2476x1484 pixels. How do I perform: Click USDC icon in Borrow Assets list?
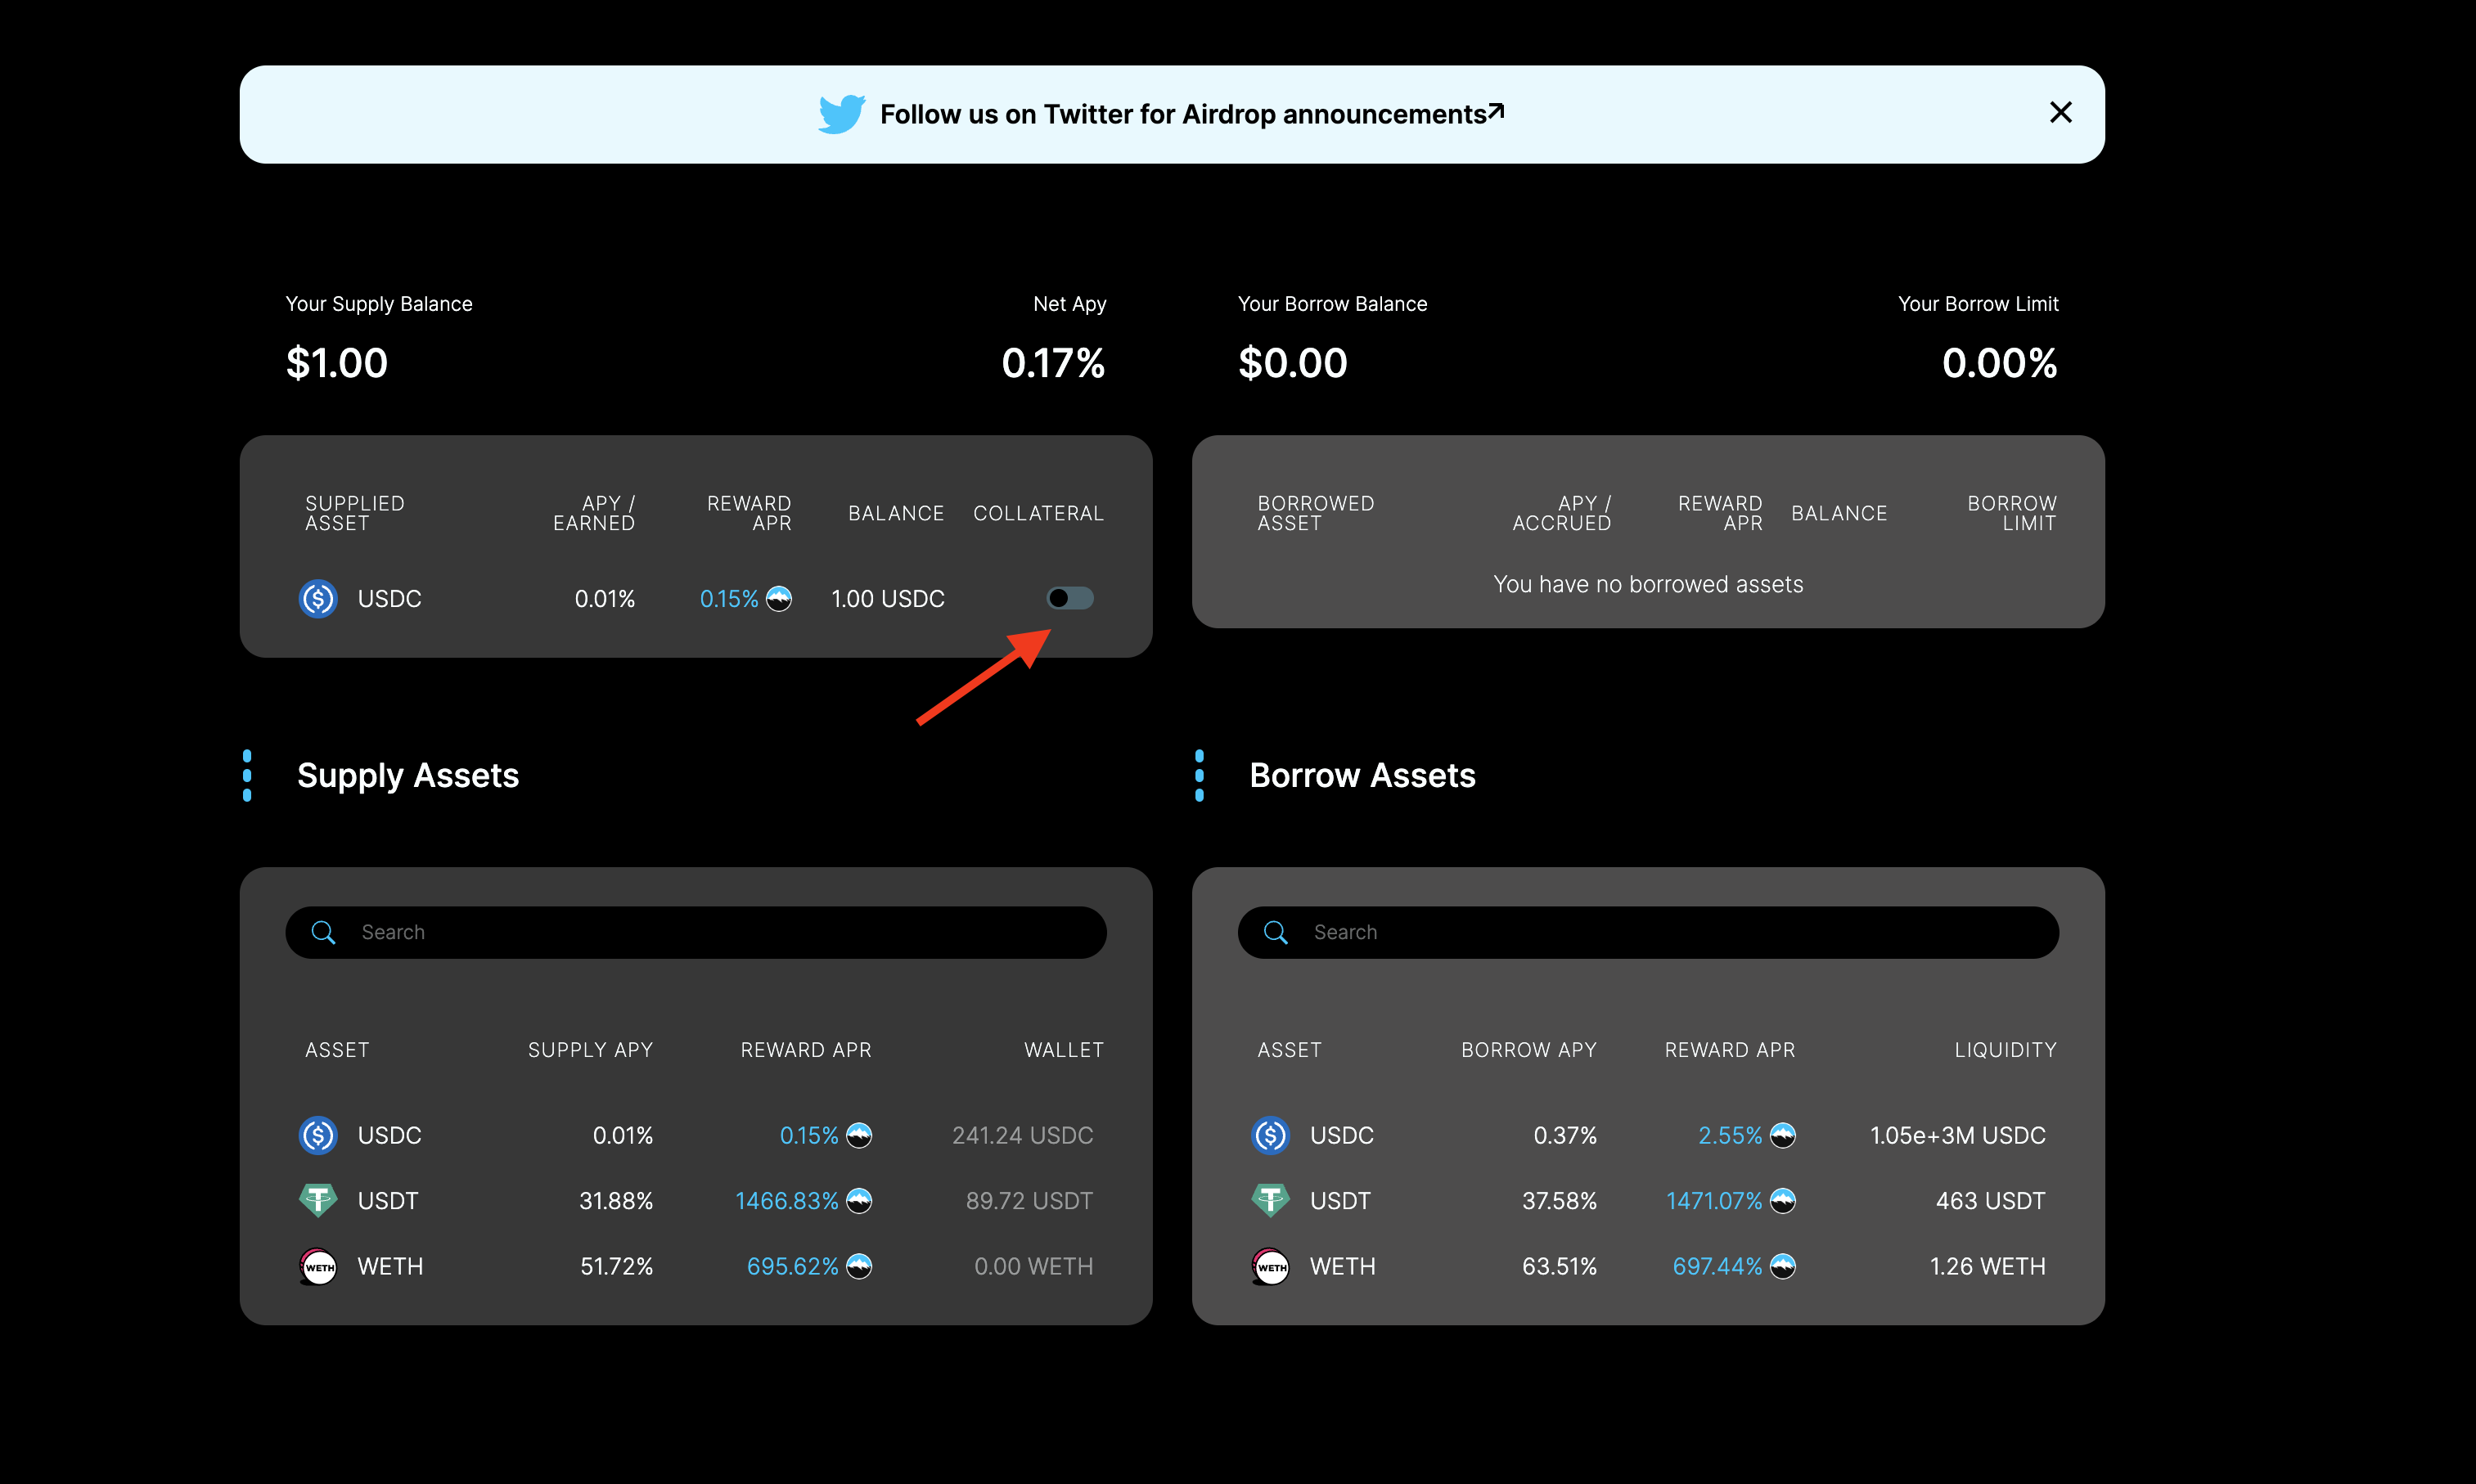pyautogui.click(x=1270, y=1135)
